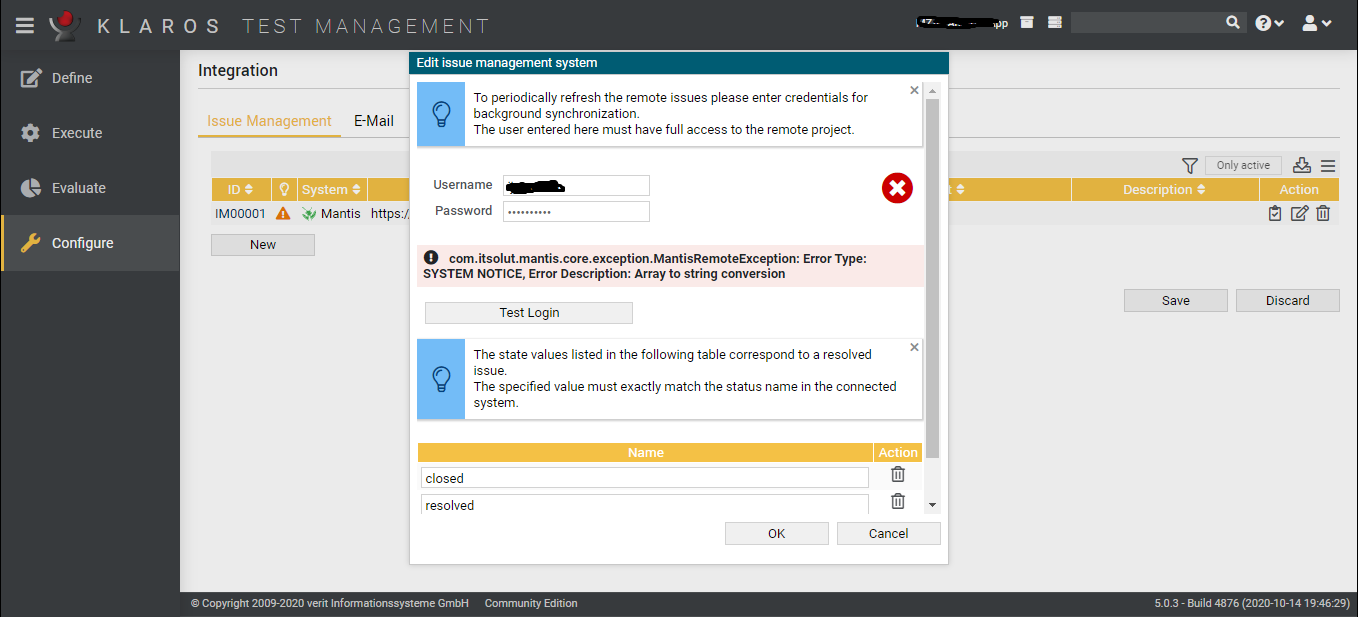Expand the help dropdown menu
The image size is (1358, 617).
click(x=1269, y=23)
